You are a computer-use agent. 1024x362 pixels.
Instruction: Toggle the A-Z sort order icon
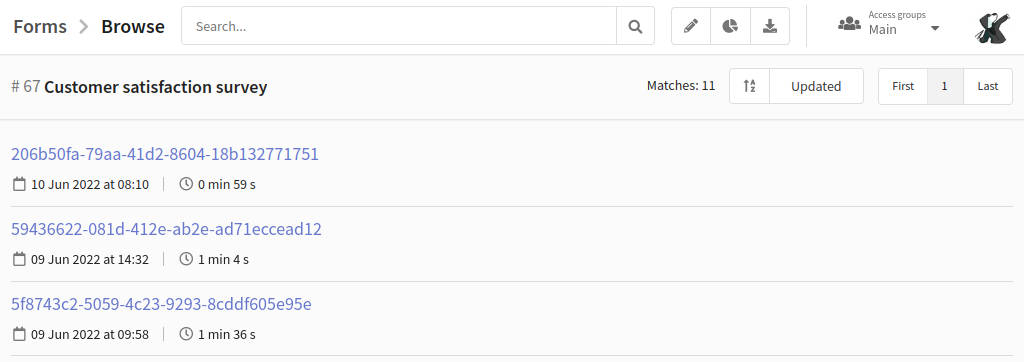749,86
